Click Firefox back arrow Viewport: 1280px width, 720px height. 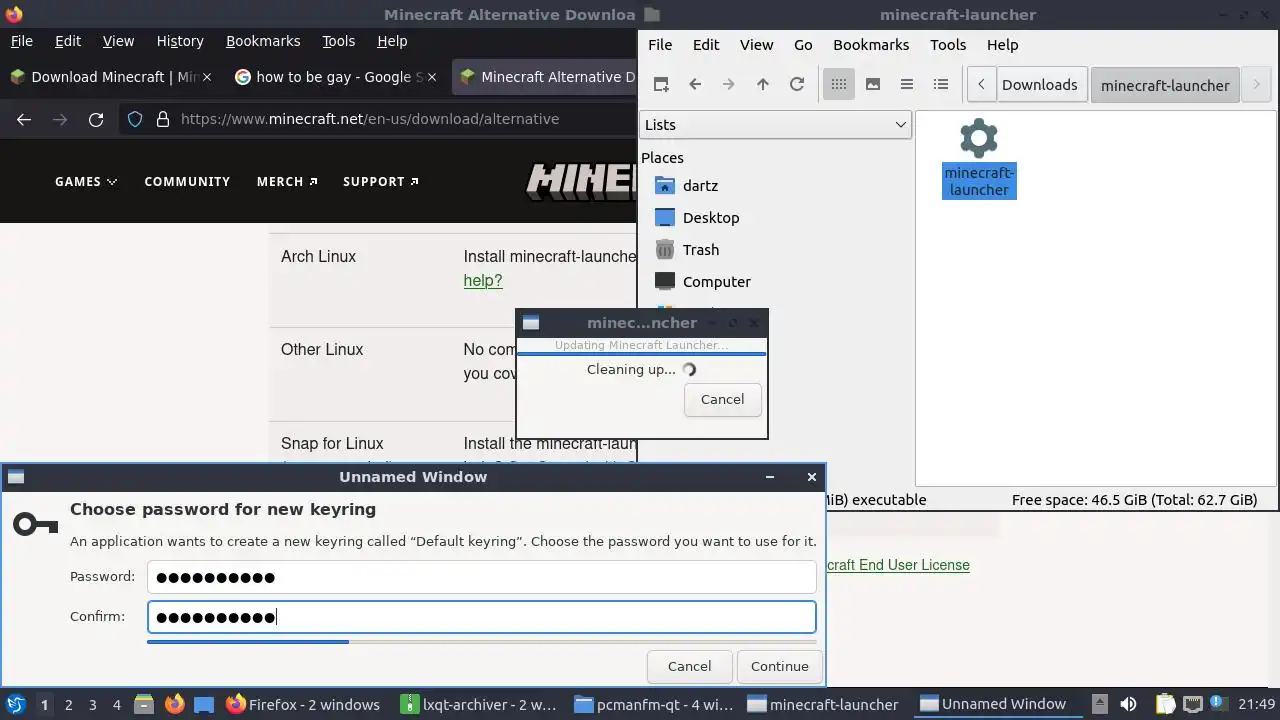24,119
